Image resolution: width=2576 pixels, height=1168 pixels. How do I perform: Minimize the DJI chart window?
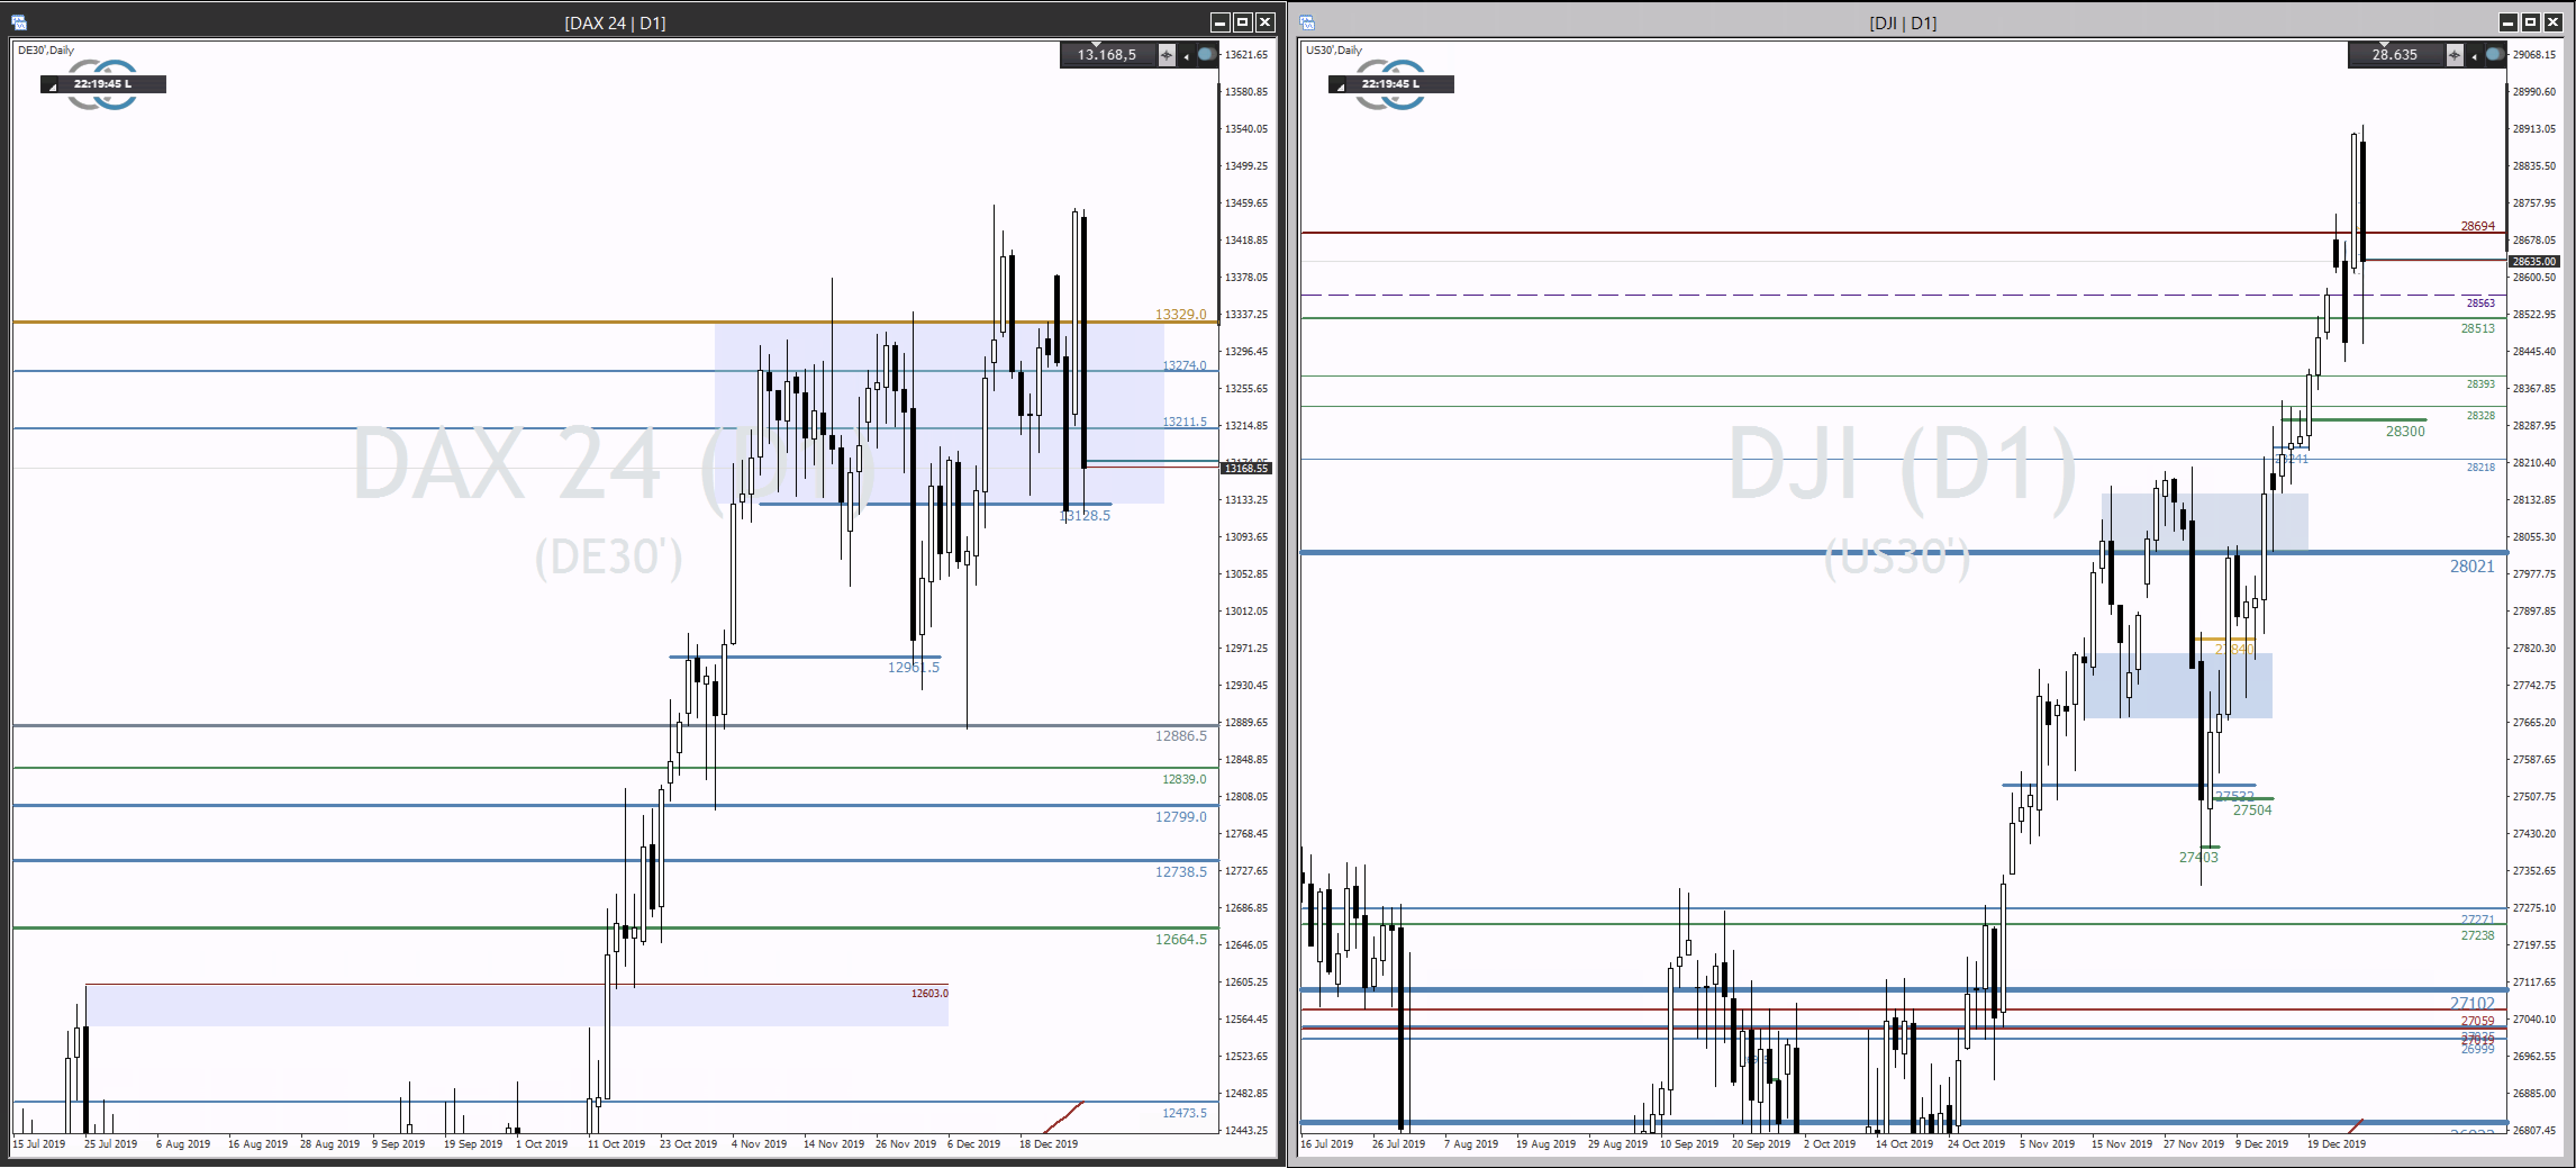[x=2508, y=22]
